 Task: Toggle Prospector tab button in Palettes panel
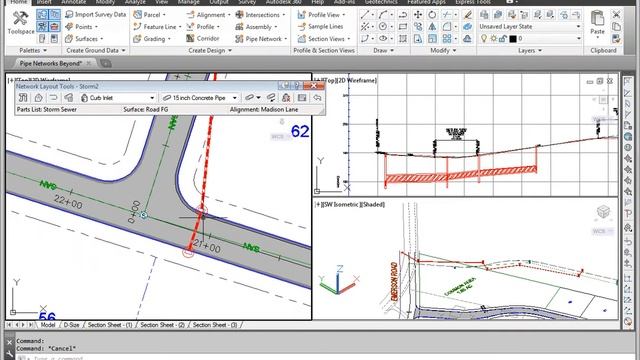coord(42,15)
